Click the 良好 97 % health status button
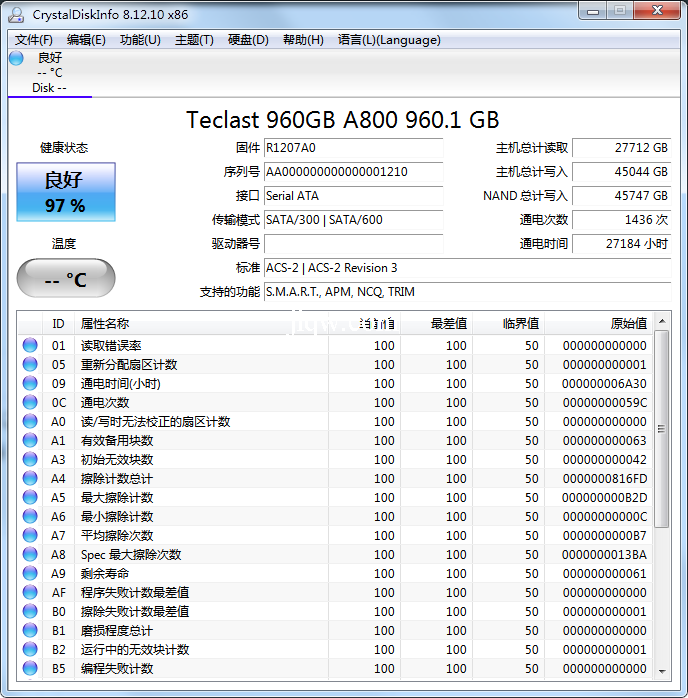688x698 pixels. pos(65,192)
